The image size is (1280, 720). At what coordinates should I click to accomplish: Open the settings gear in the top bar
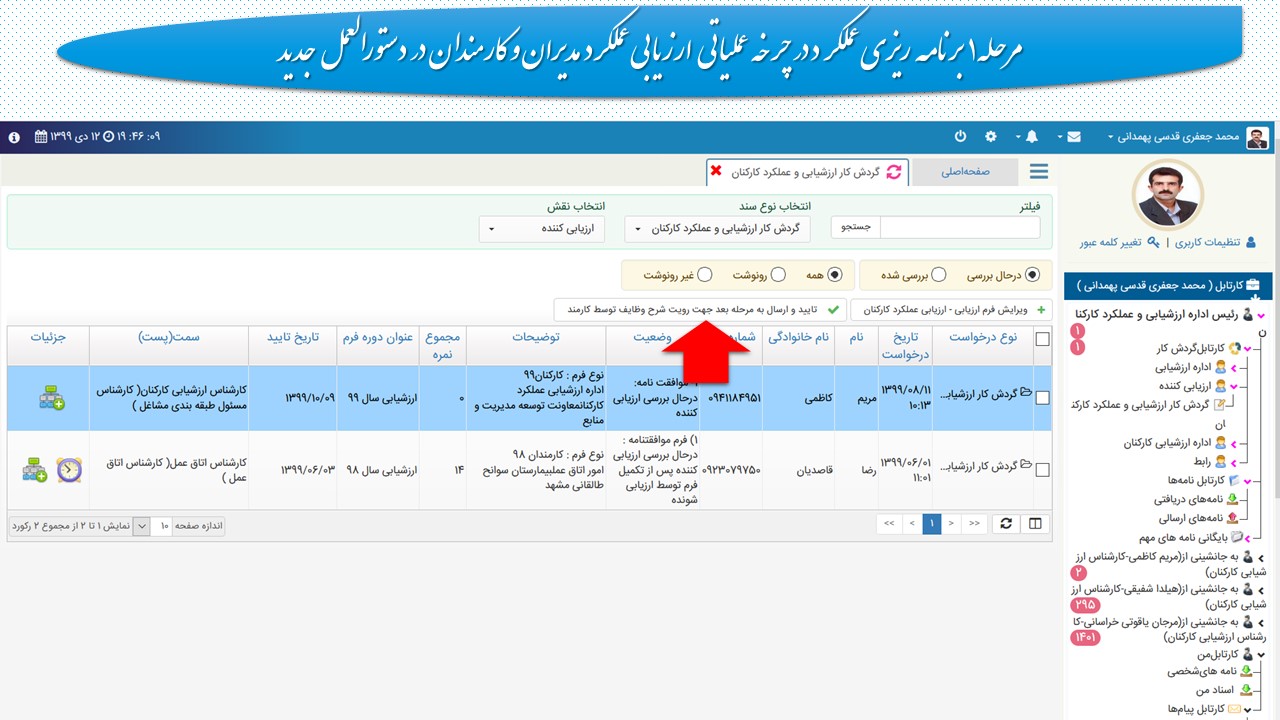click(991, 136)
